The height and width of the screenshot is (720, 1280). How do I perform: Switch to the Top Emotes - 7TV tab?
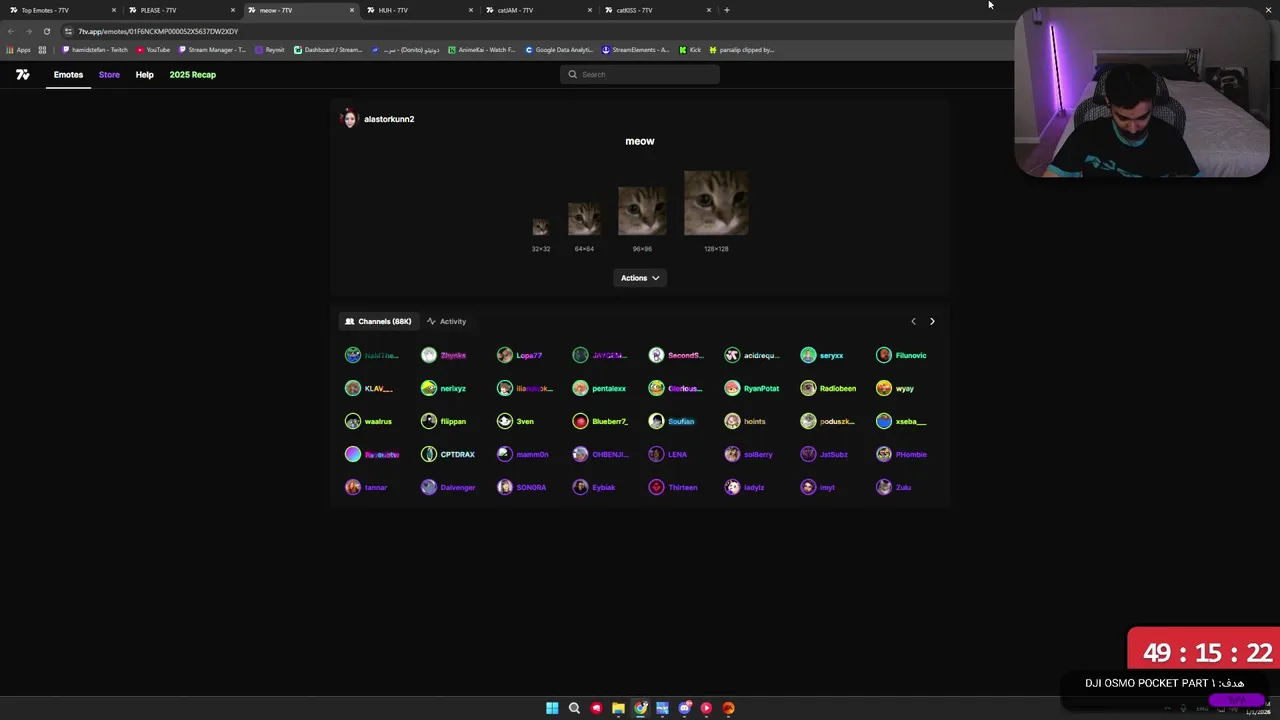[x=60, y=10]
